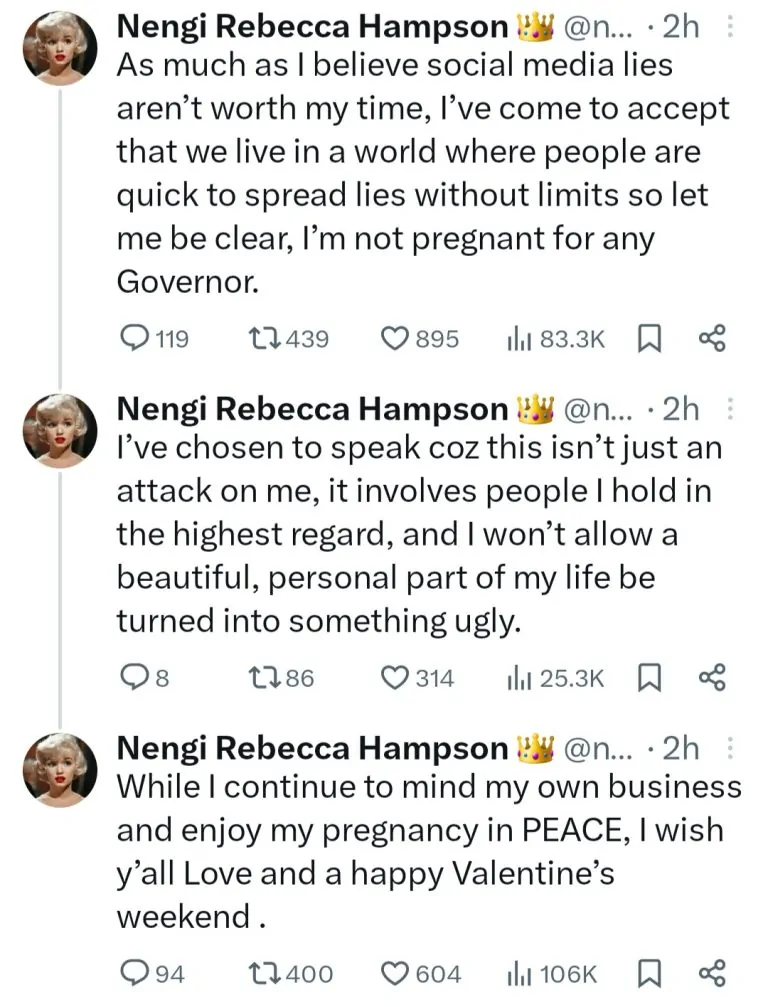
Task: Retweet the tweet with 439 retweets
Action: coord(265,340)
